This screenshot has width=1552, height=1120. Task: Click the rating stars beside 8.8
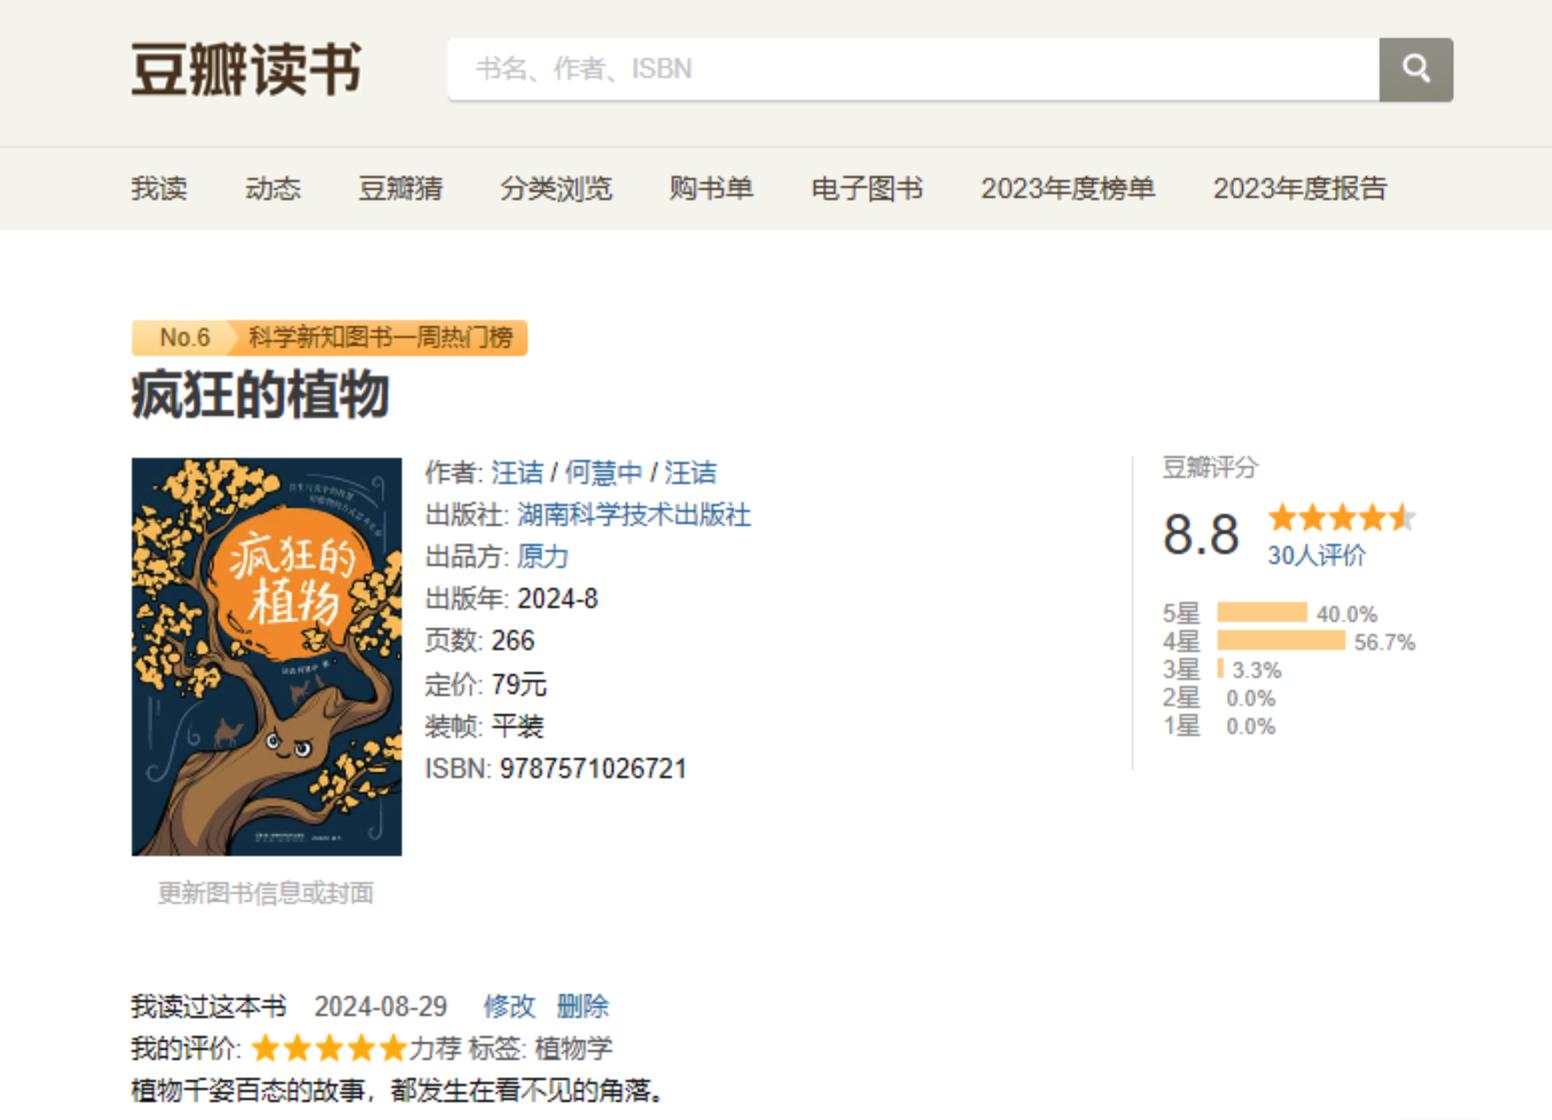[x=1340, y=518]
